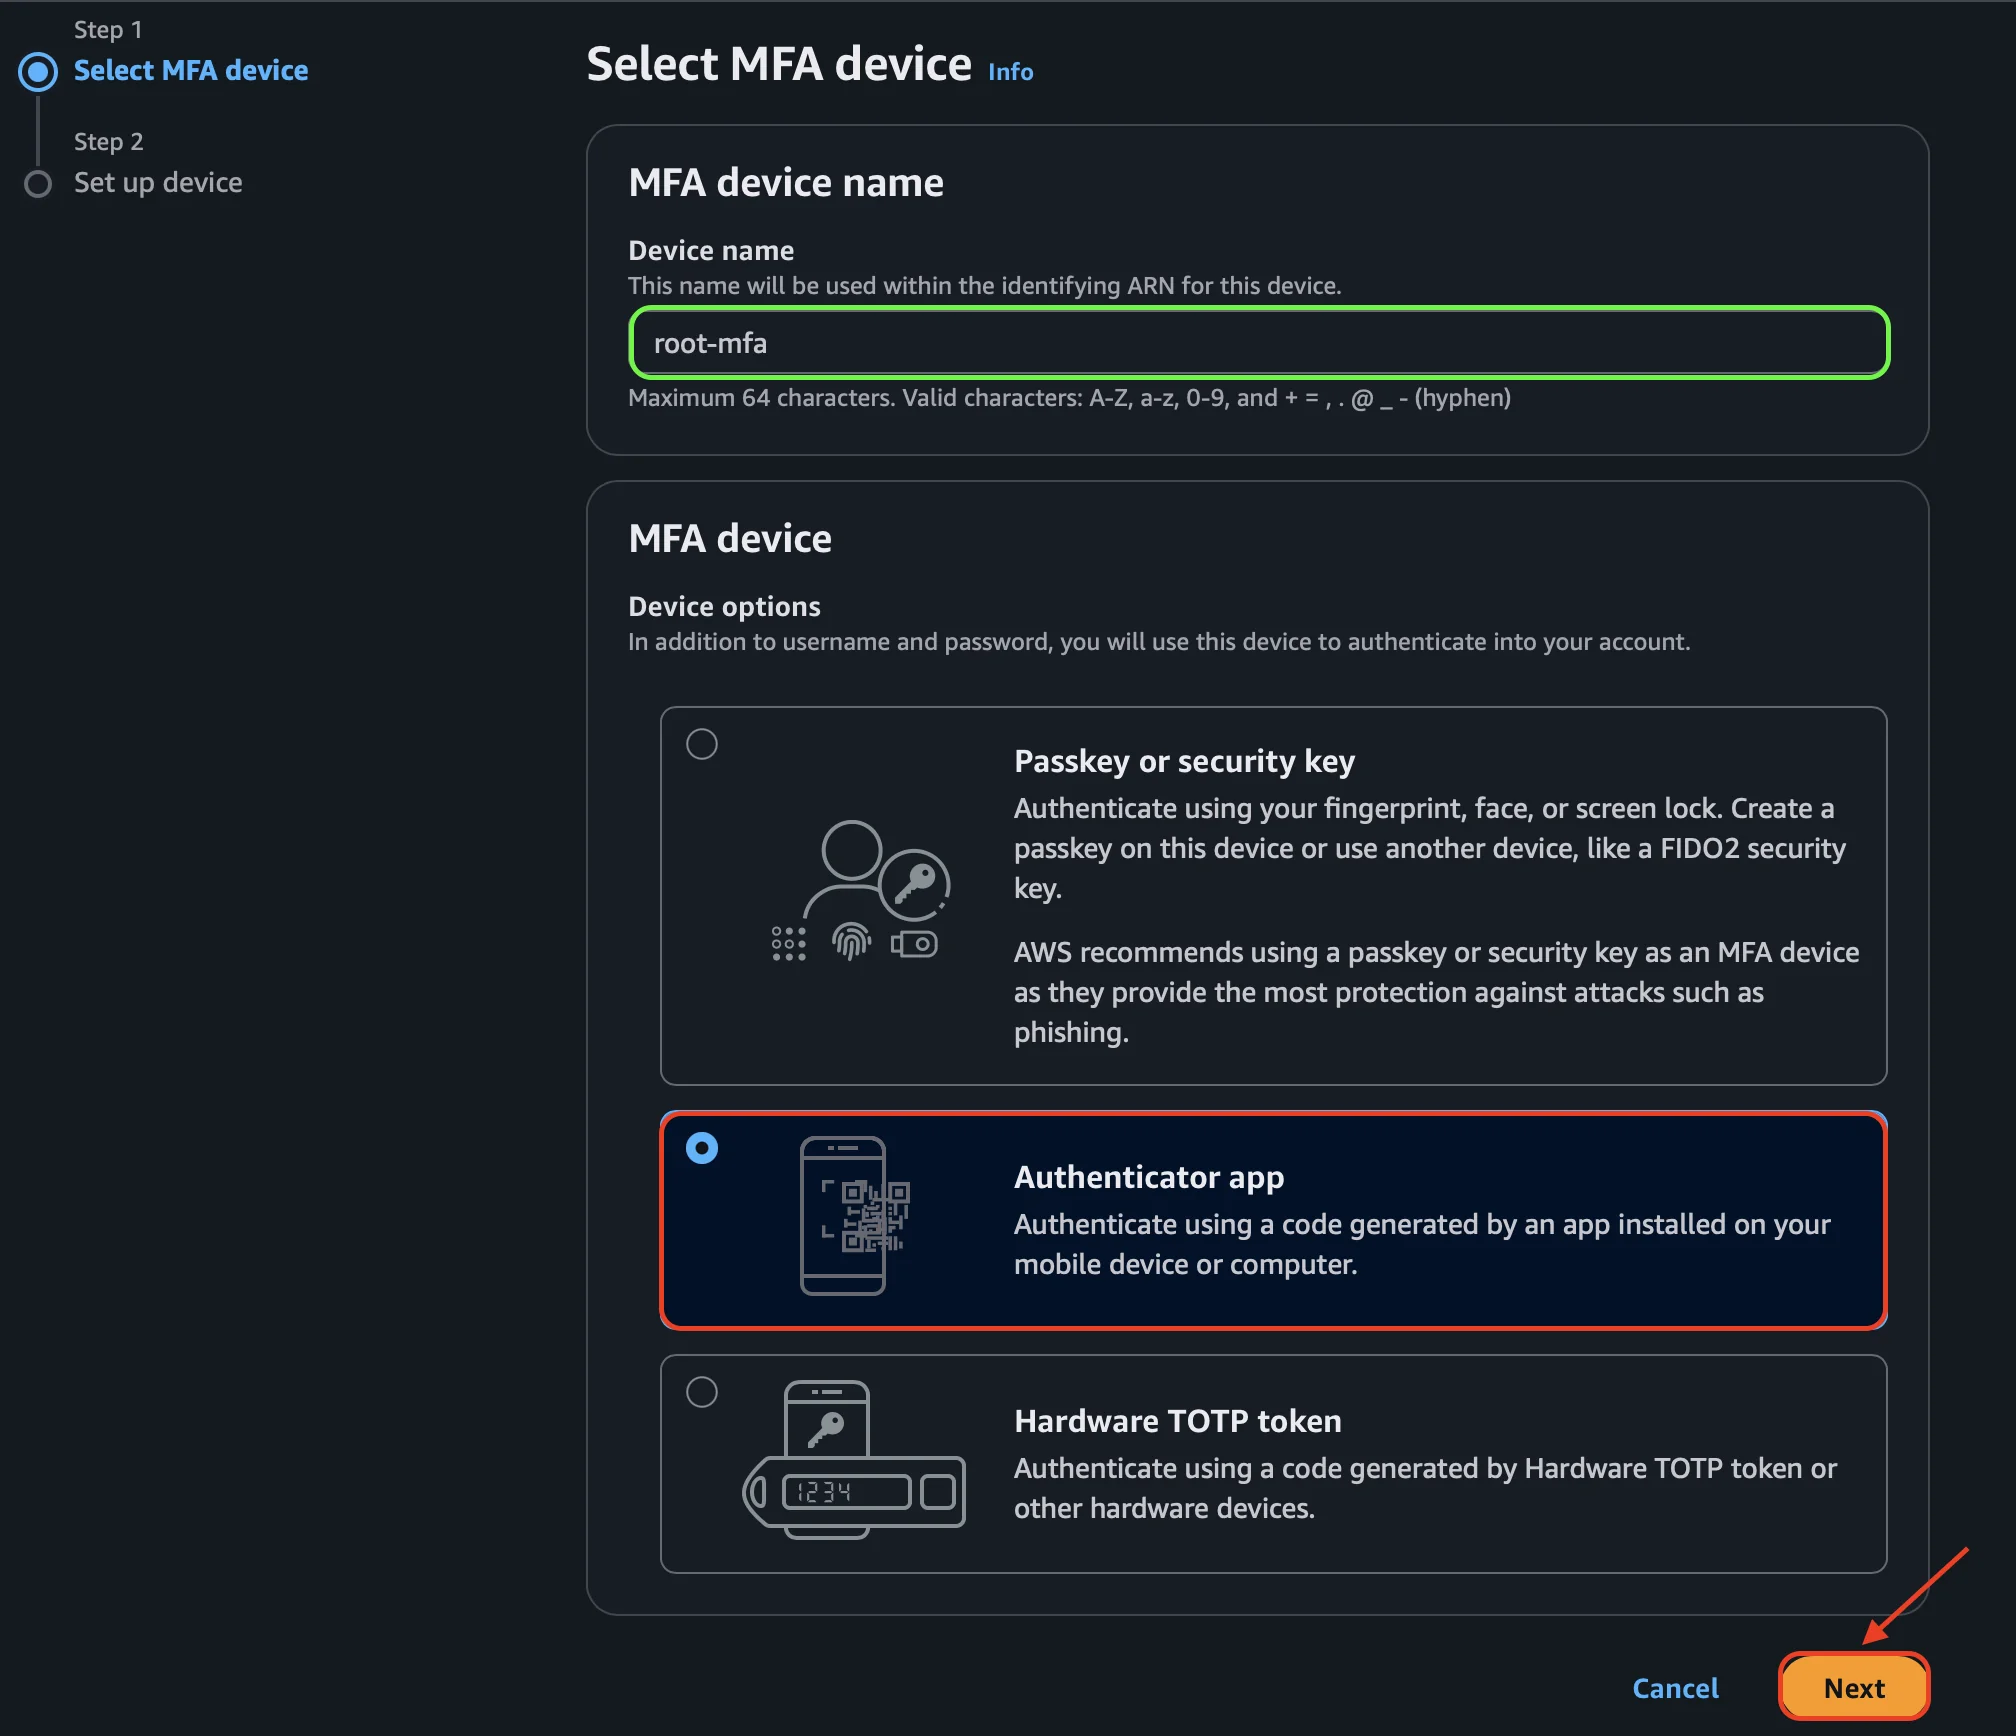Choose the Hardware TOTP token option
Viewport: 2016px width, 1736px height.
703,1390
